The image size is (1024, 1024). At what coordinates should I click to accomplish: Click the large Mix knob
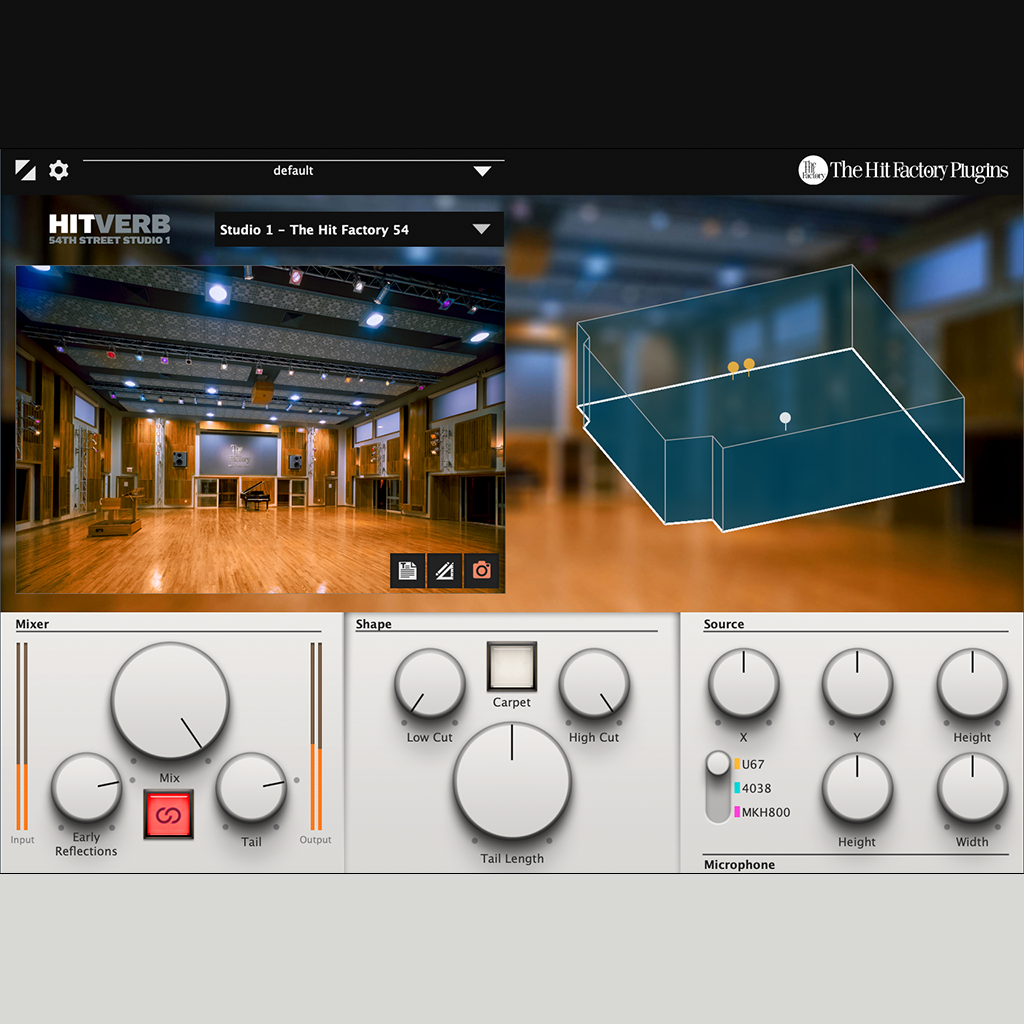[x=170, y=701]
